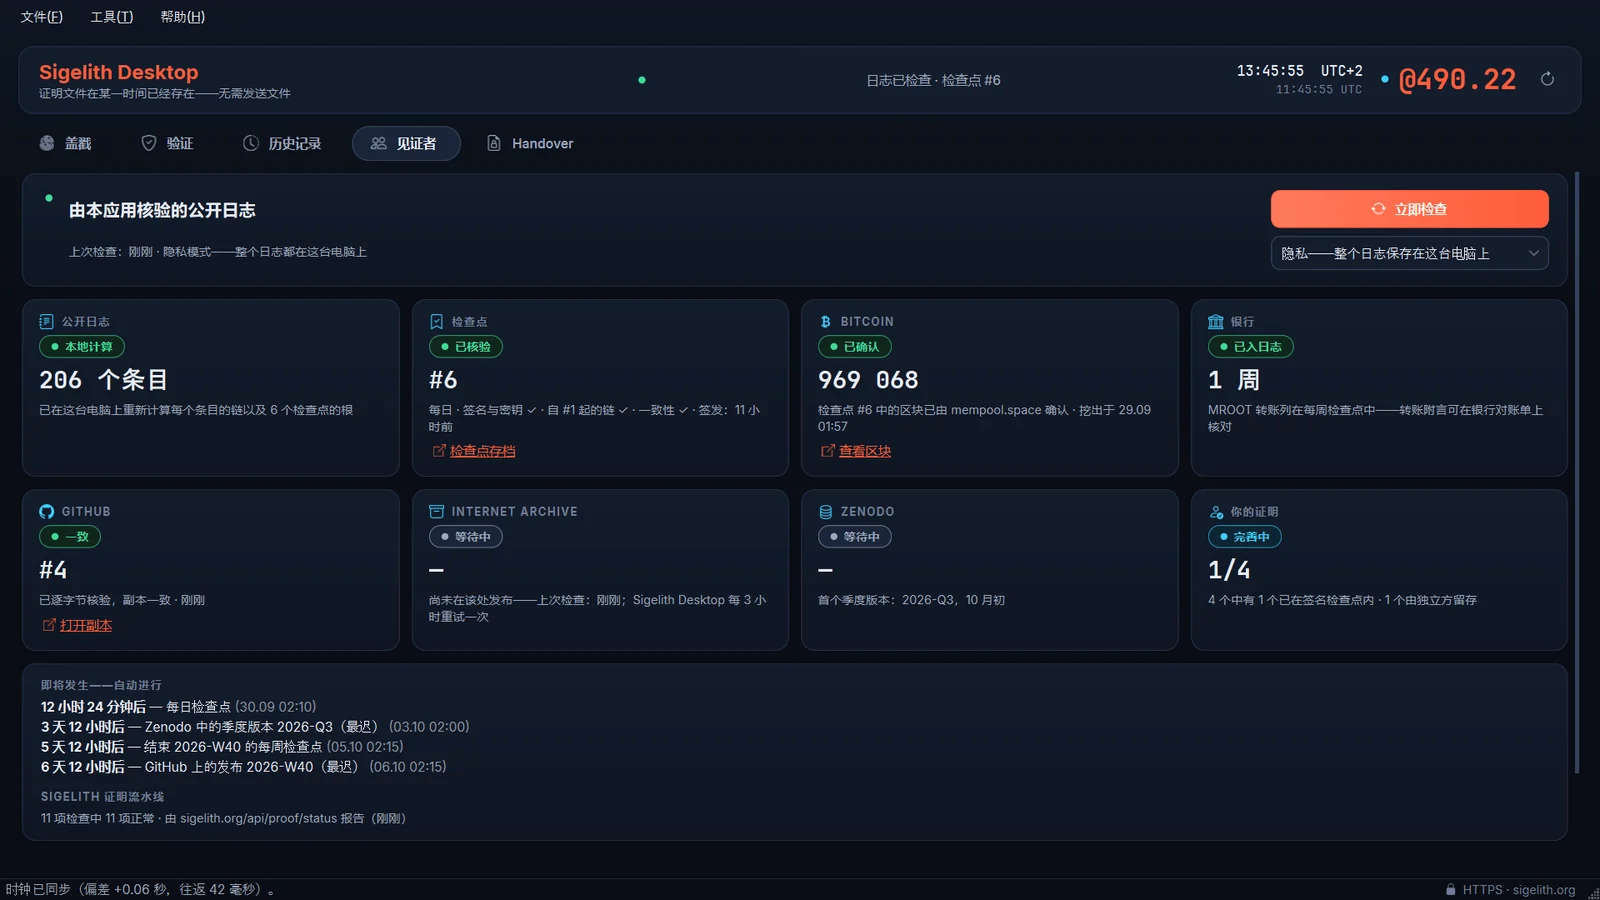Switch to the 验证 tab
Image resolution: width=1600 pixels, height=900 pixels.
(x=167, y=143)
